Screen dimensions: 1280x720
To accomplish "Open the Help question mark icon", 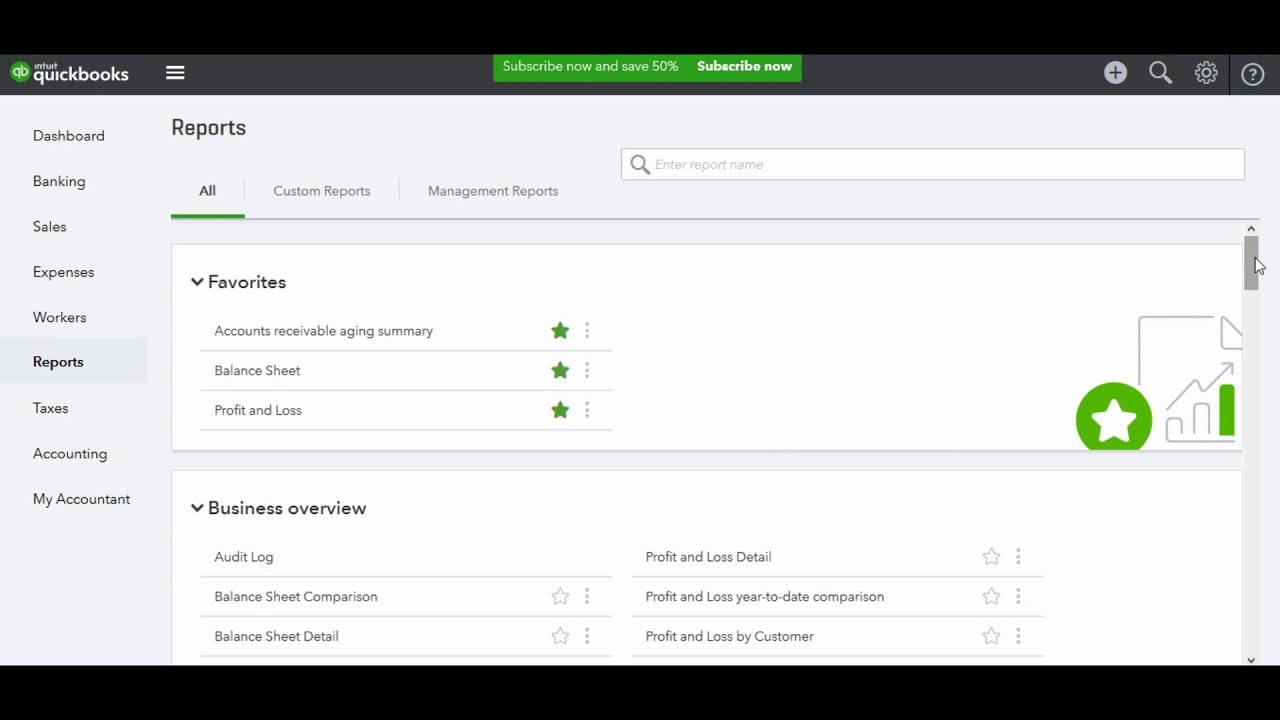I will [1252, 74].
